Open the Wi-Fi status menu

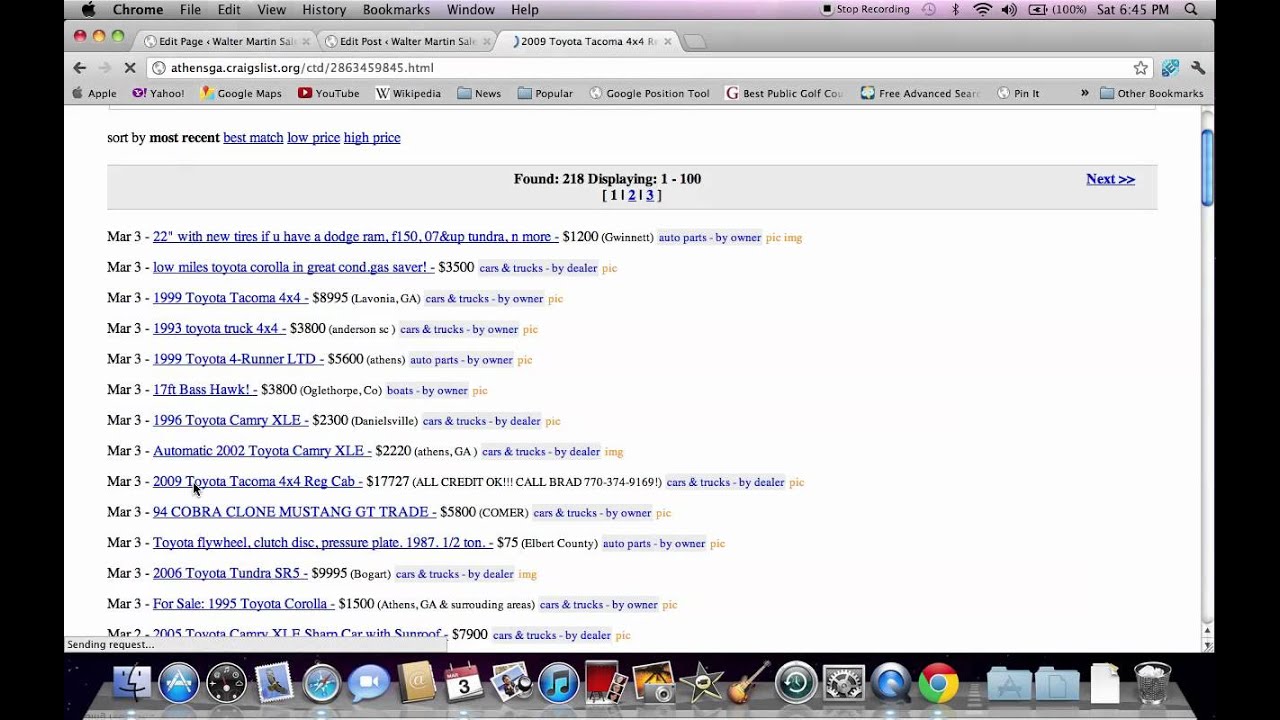pos(983,9)
